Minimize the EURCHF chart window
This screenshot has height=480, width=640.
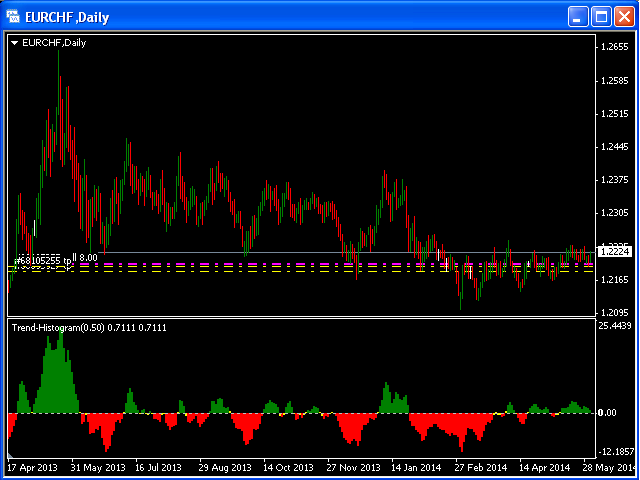577,17
